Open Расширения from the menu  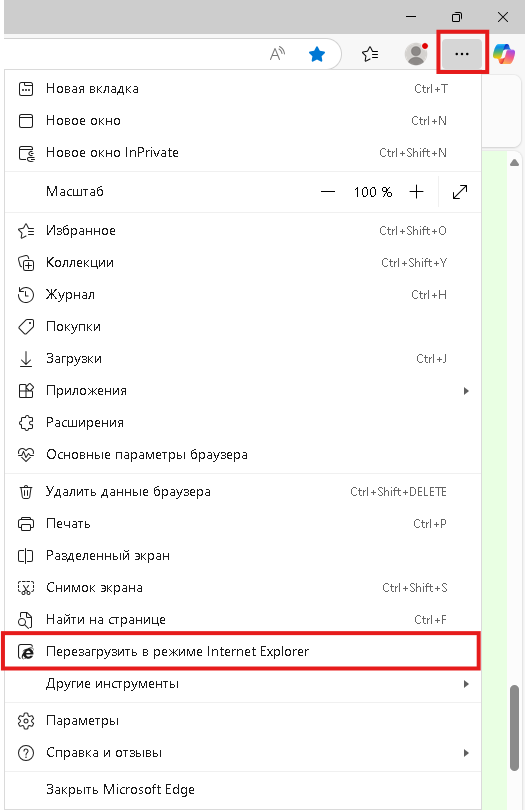[243, 423]
